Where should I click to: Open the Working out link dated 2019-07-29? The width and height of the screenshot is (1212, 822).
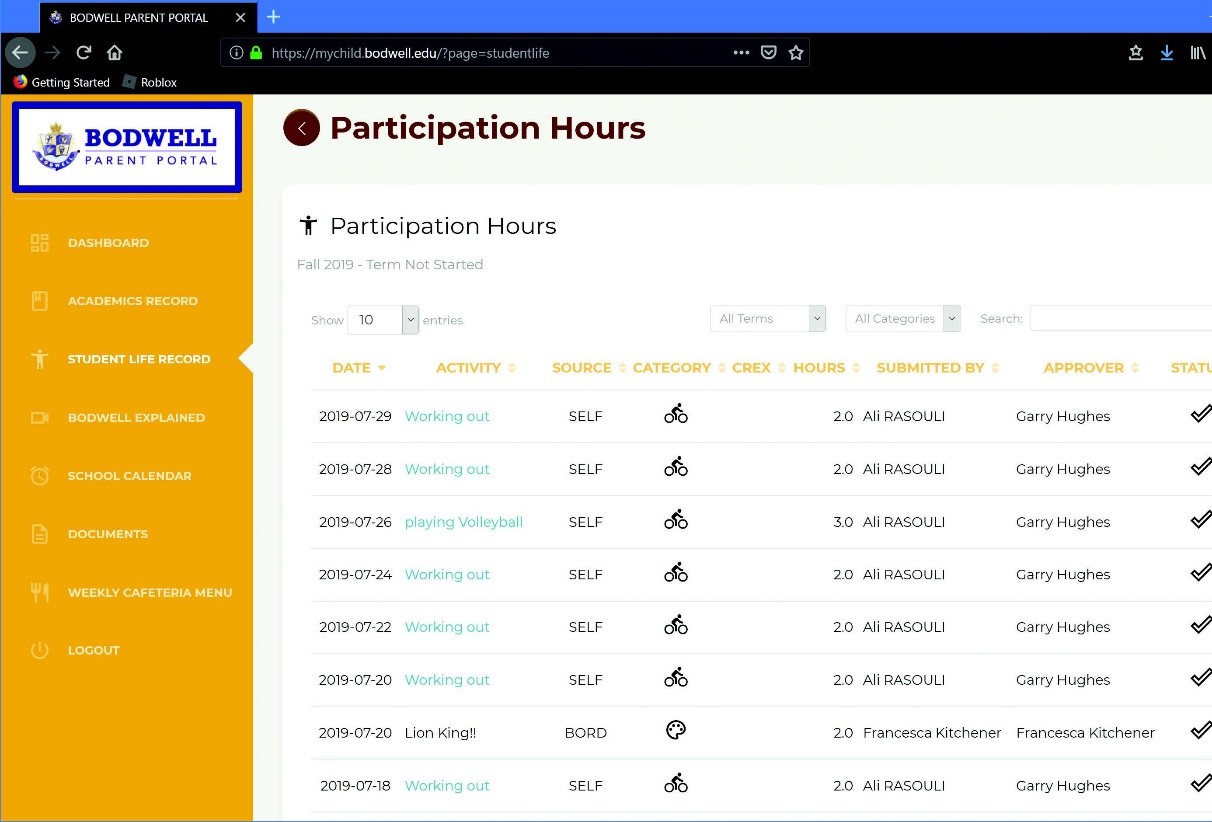pos(447,416)
